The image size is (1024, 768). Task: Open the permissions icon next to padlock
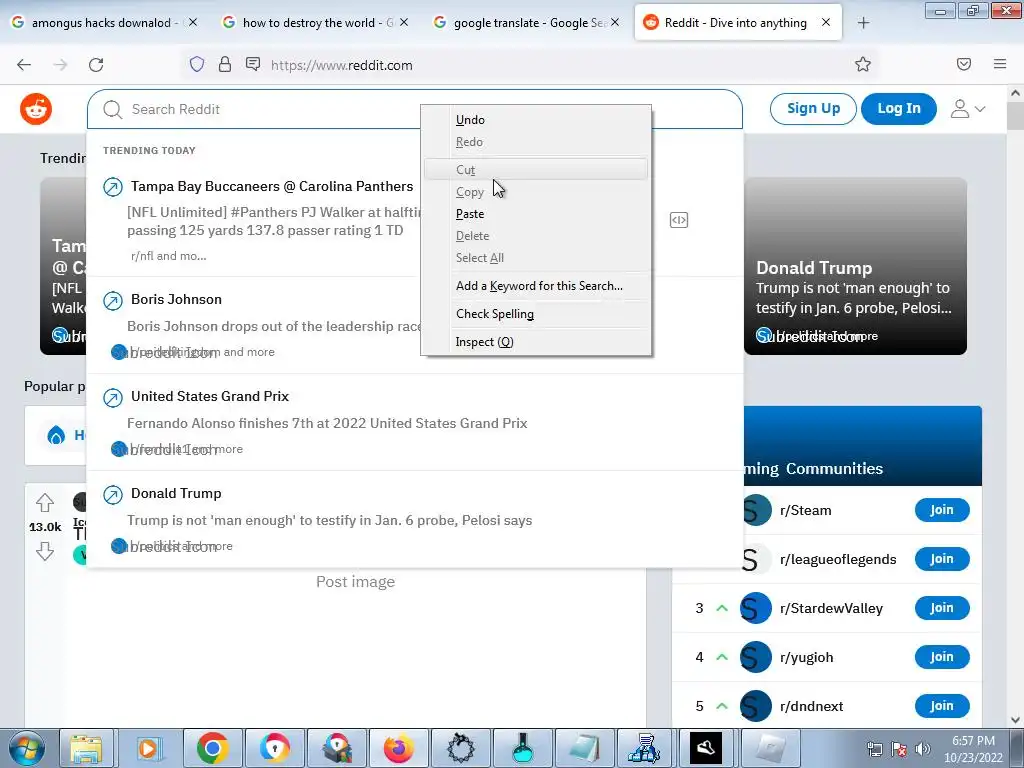[253, 64]
